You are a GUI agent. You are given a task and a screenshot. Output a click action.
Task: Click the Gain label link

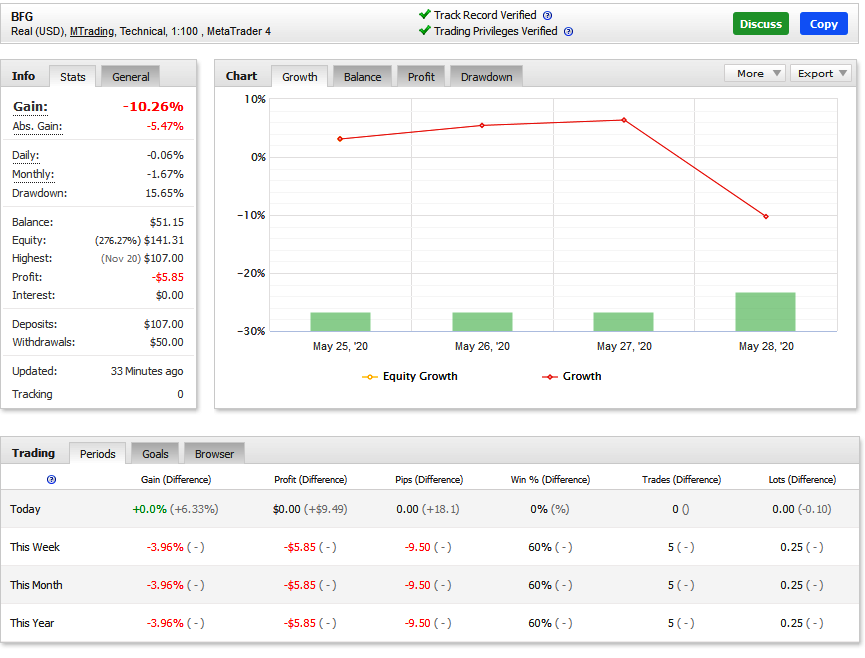click(30, 106)
